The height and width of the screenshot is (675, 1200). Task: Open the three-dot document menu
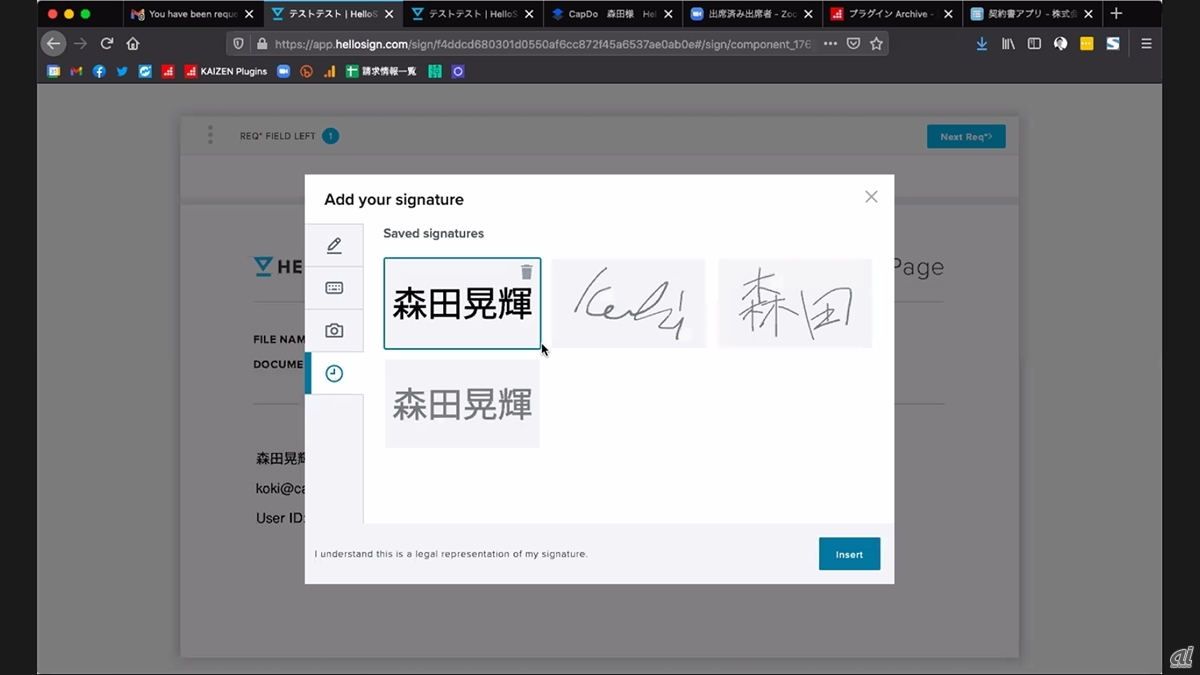[210, 135]
